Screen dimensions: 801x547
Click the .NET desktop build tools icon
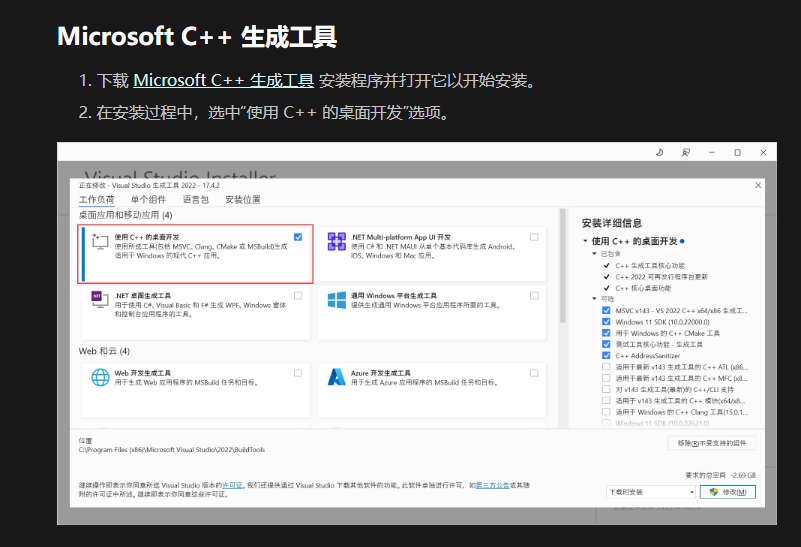point(100,299)
